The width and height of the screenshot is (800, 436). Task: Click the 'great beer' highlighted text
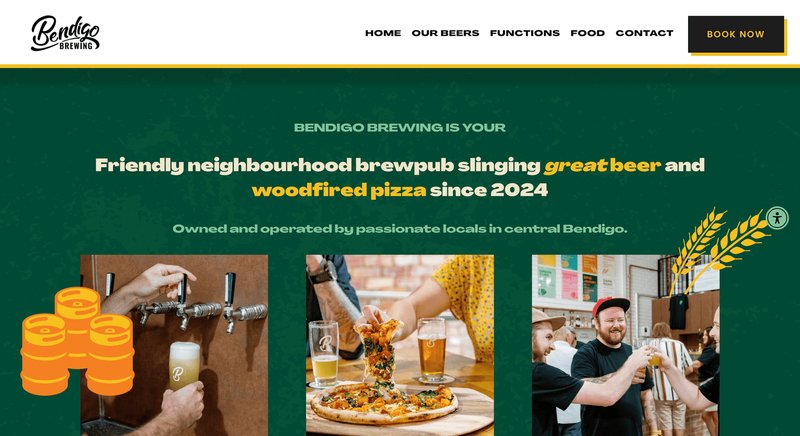(x=602, y=165)
